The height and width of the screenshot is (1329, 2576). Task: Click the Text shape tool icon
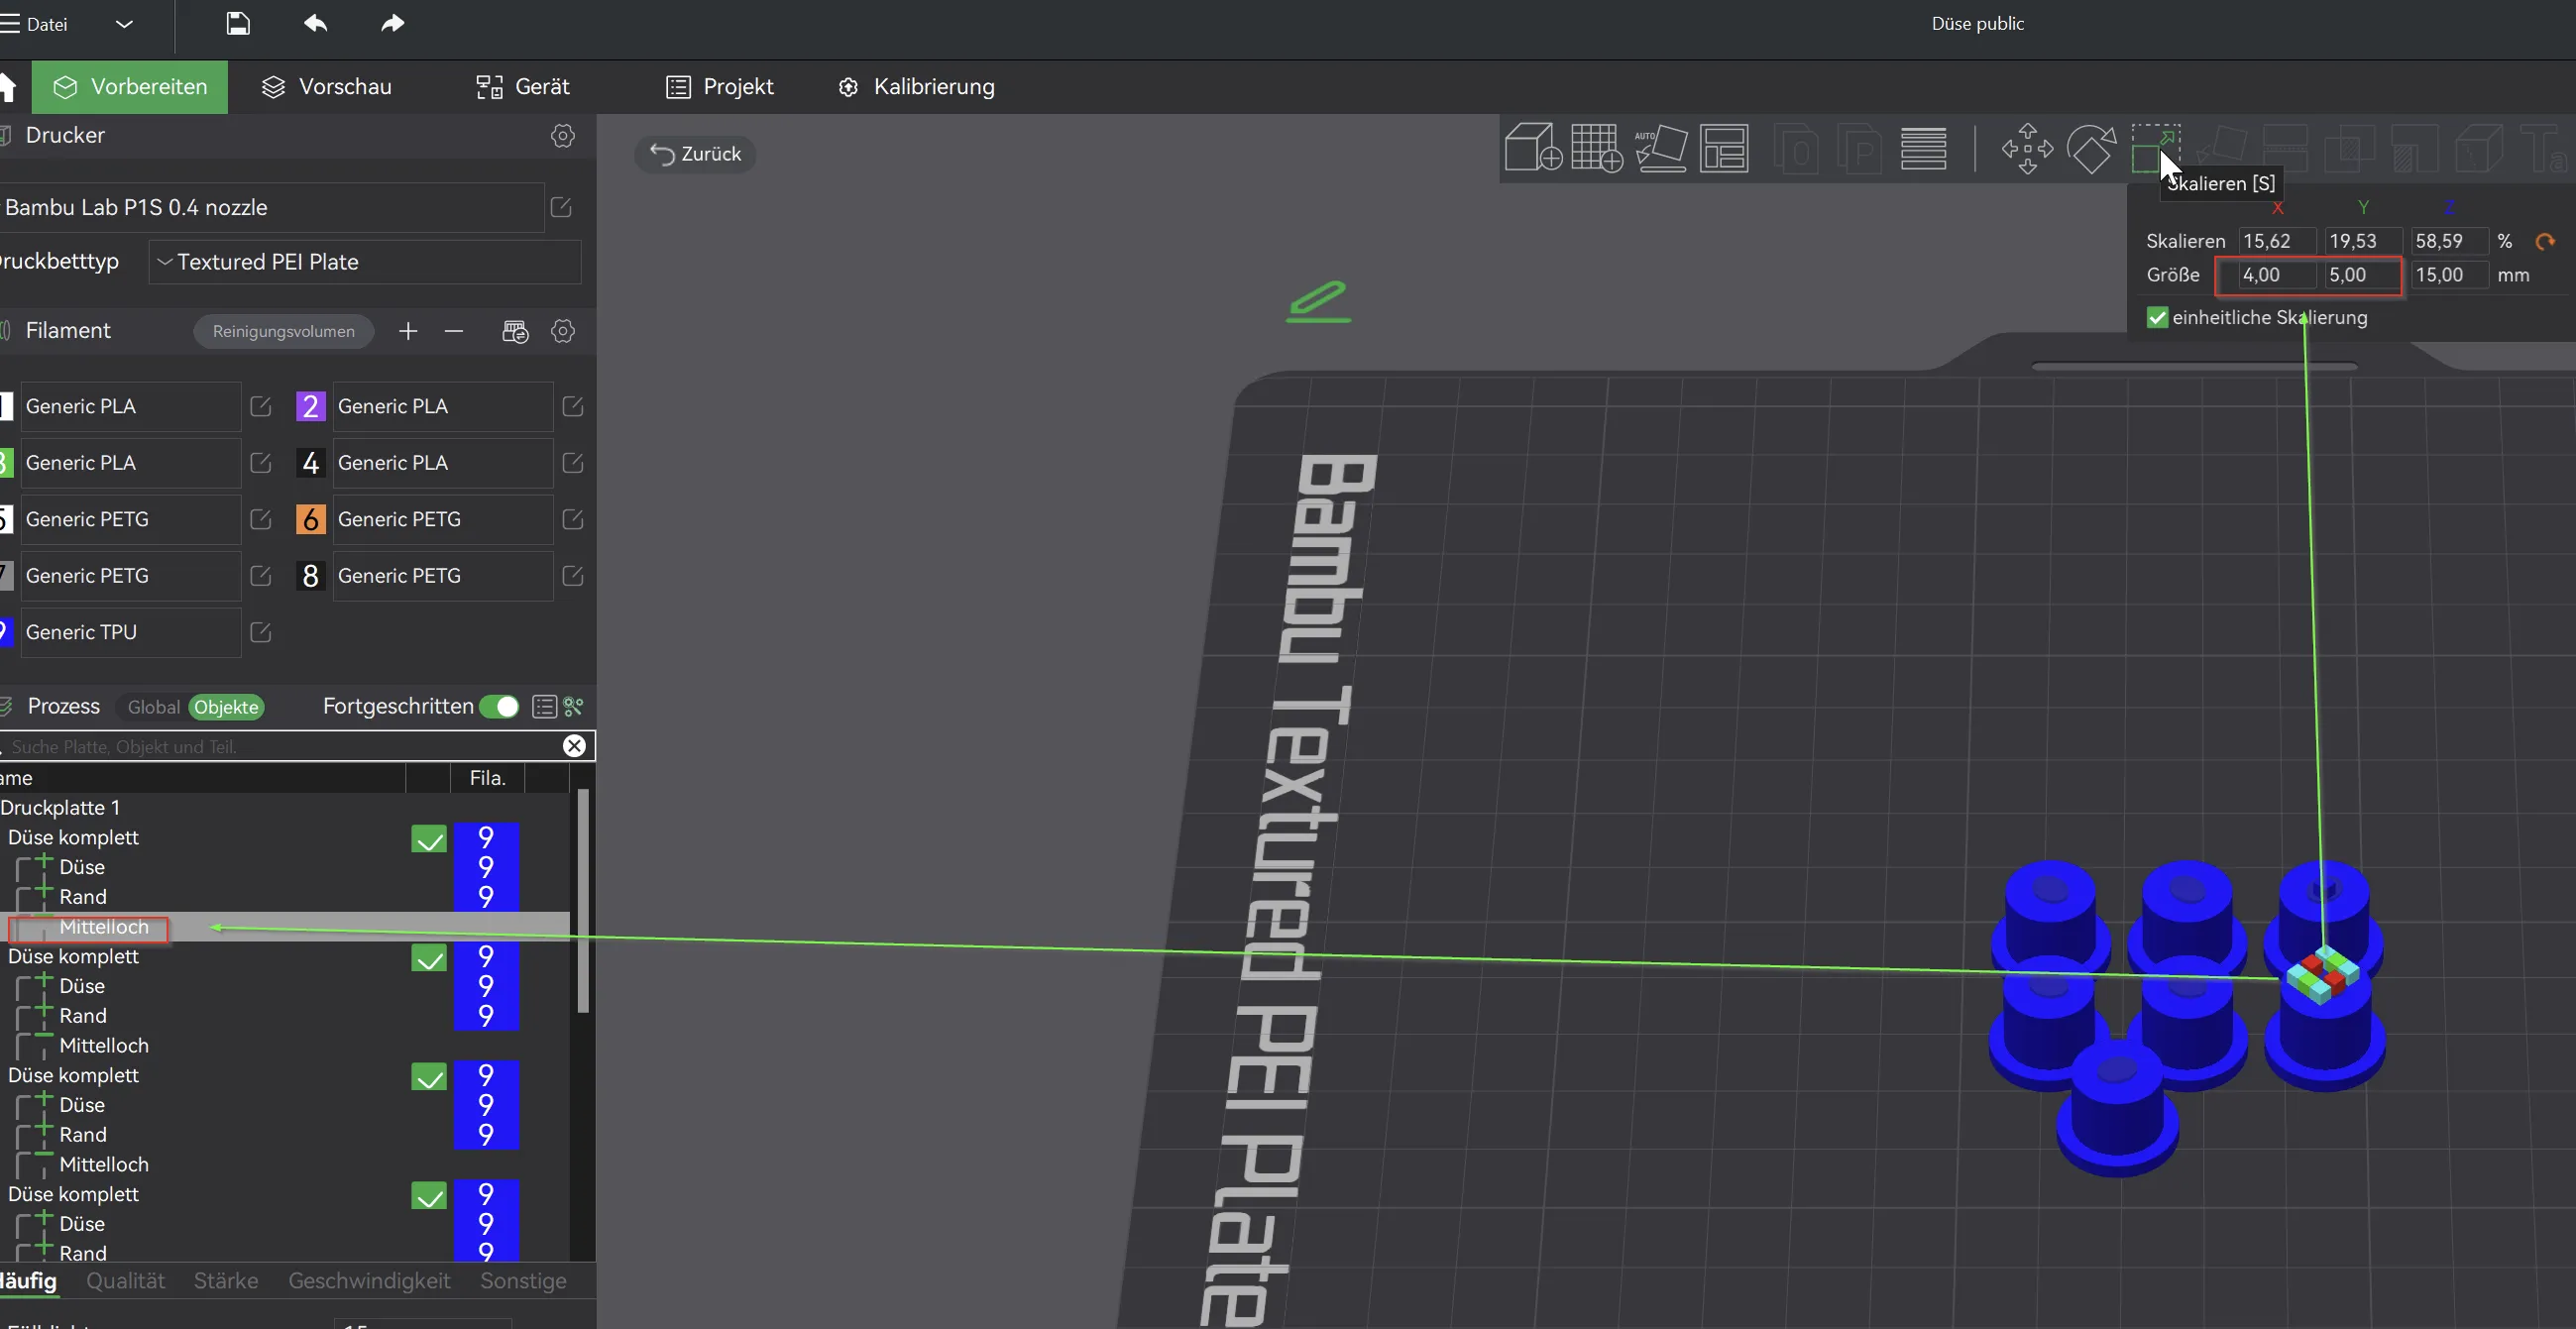click(2542, 148)
